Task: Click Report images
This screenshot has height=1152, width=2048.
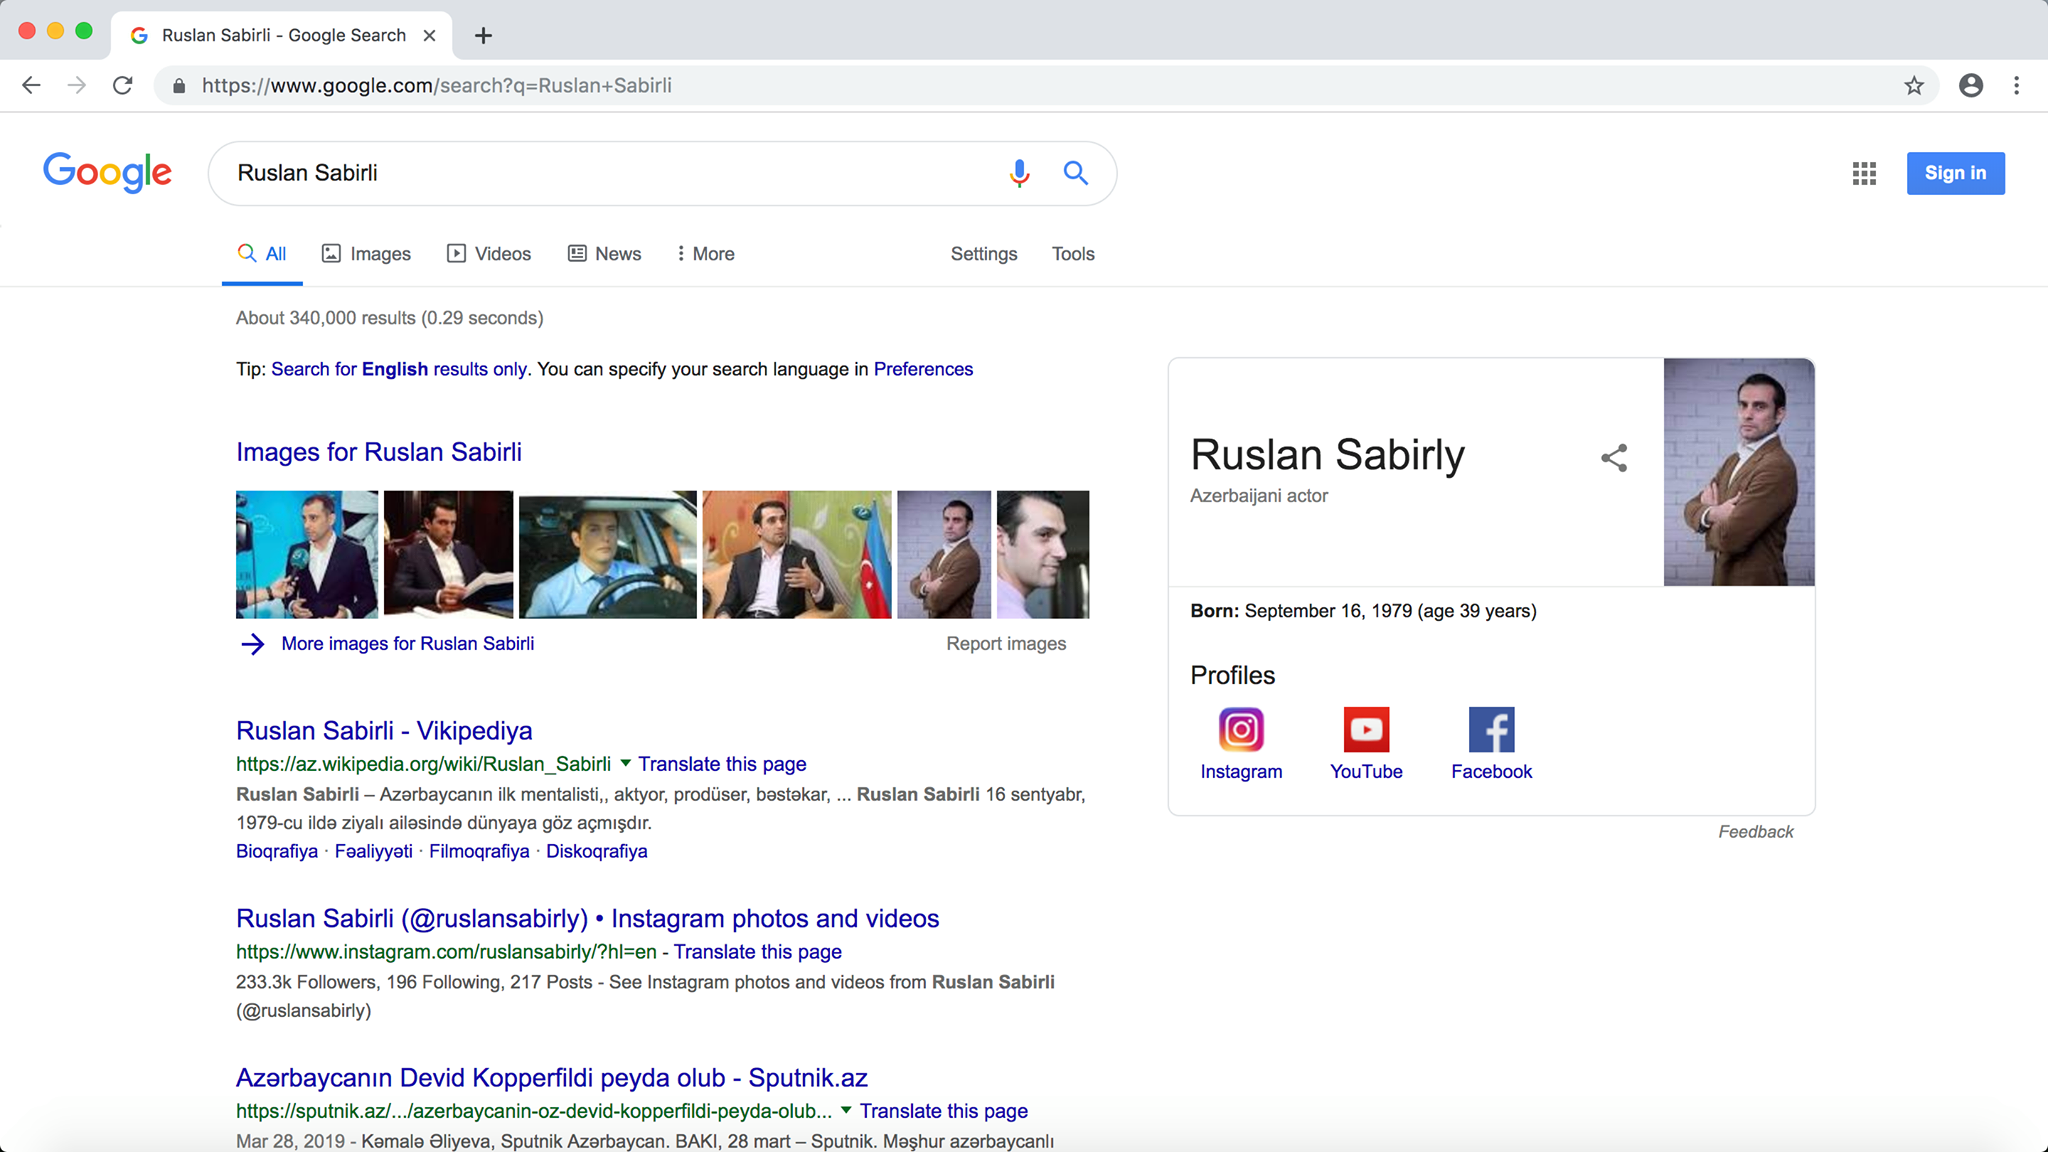Action: coord(1006,644)
